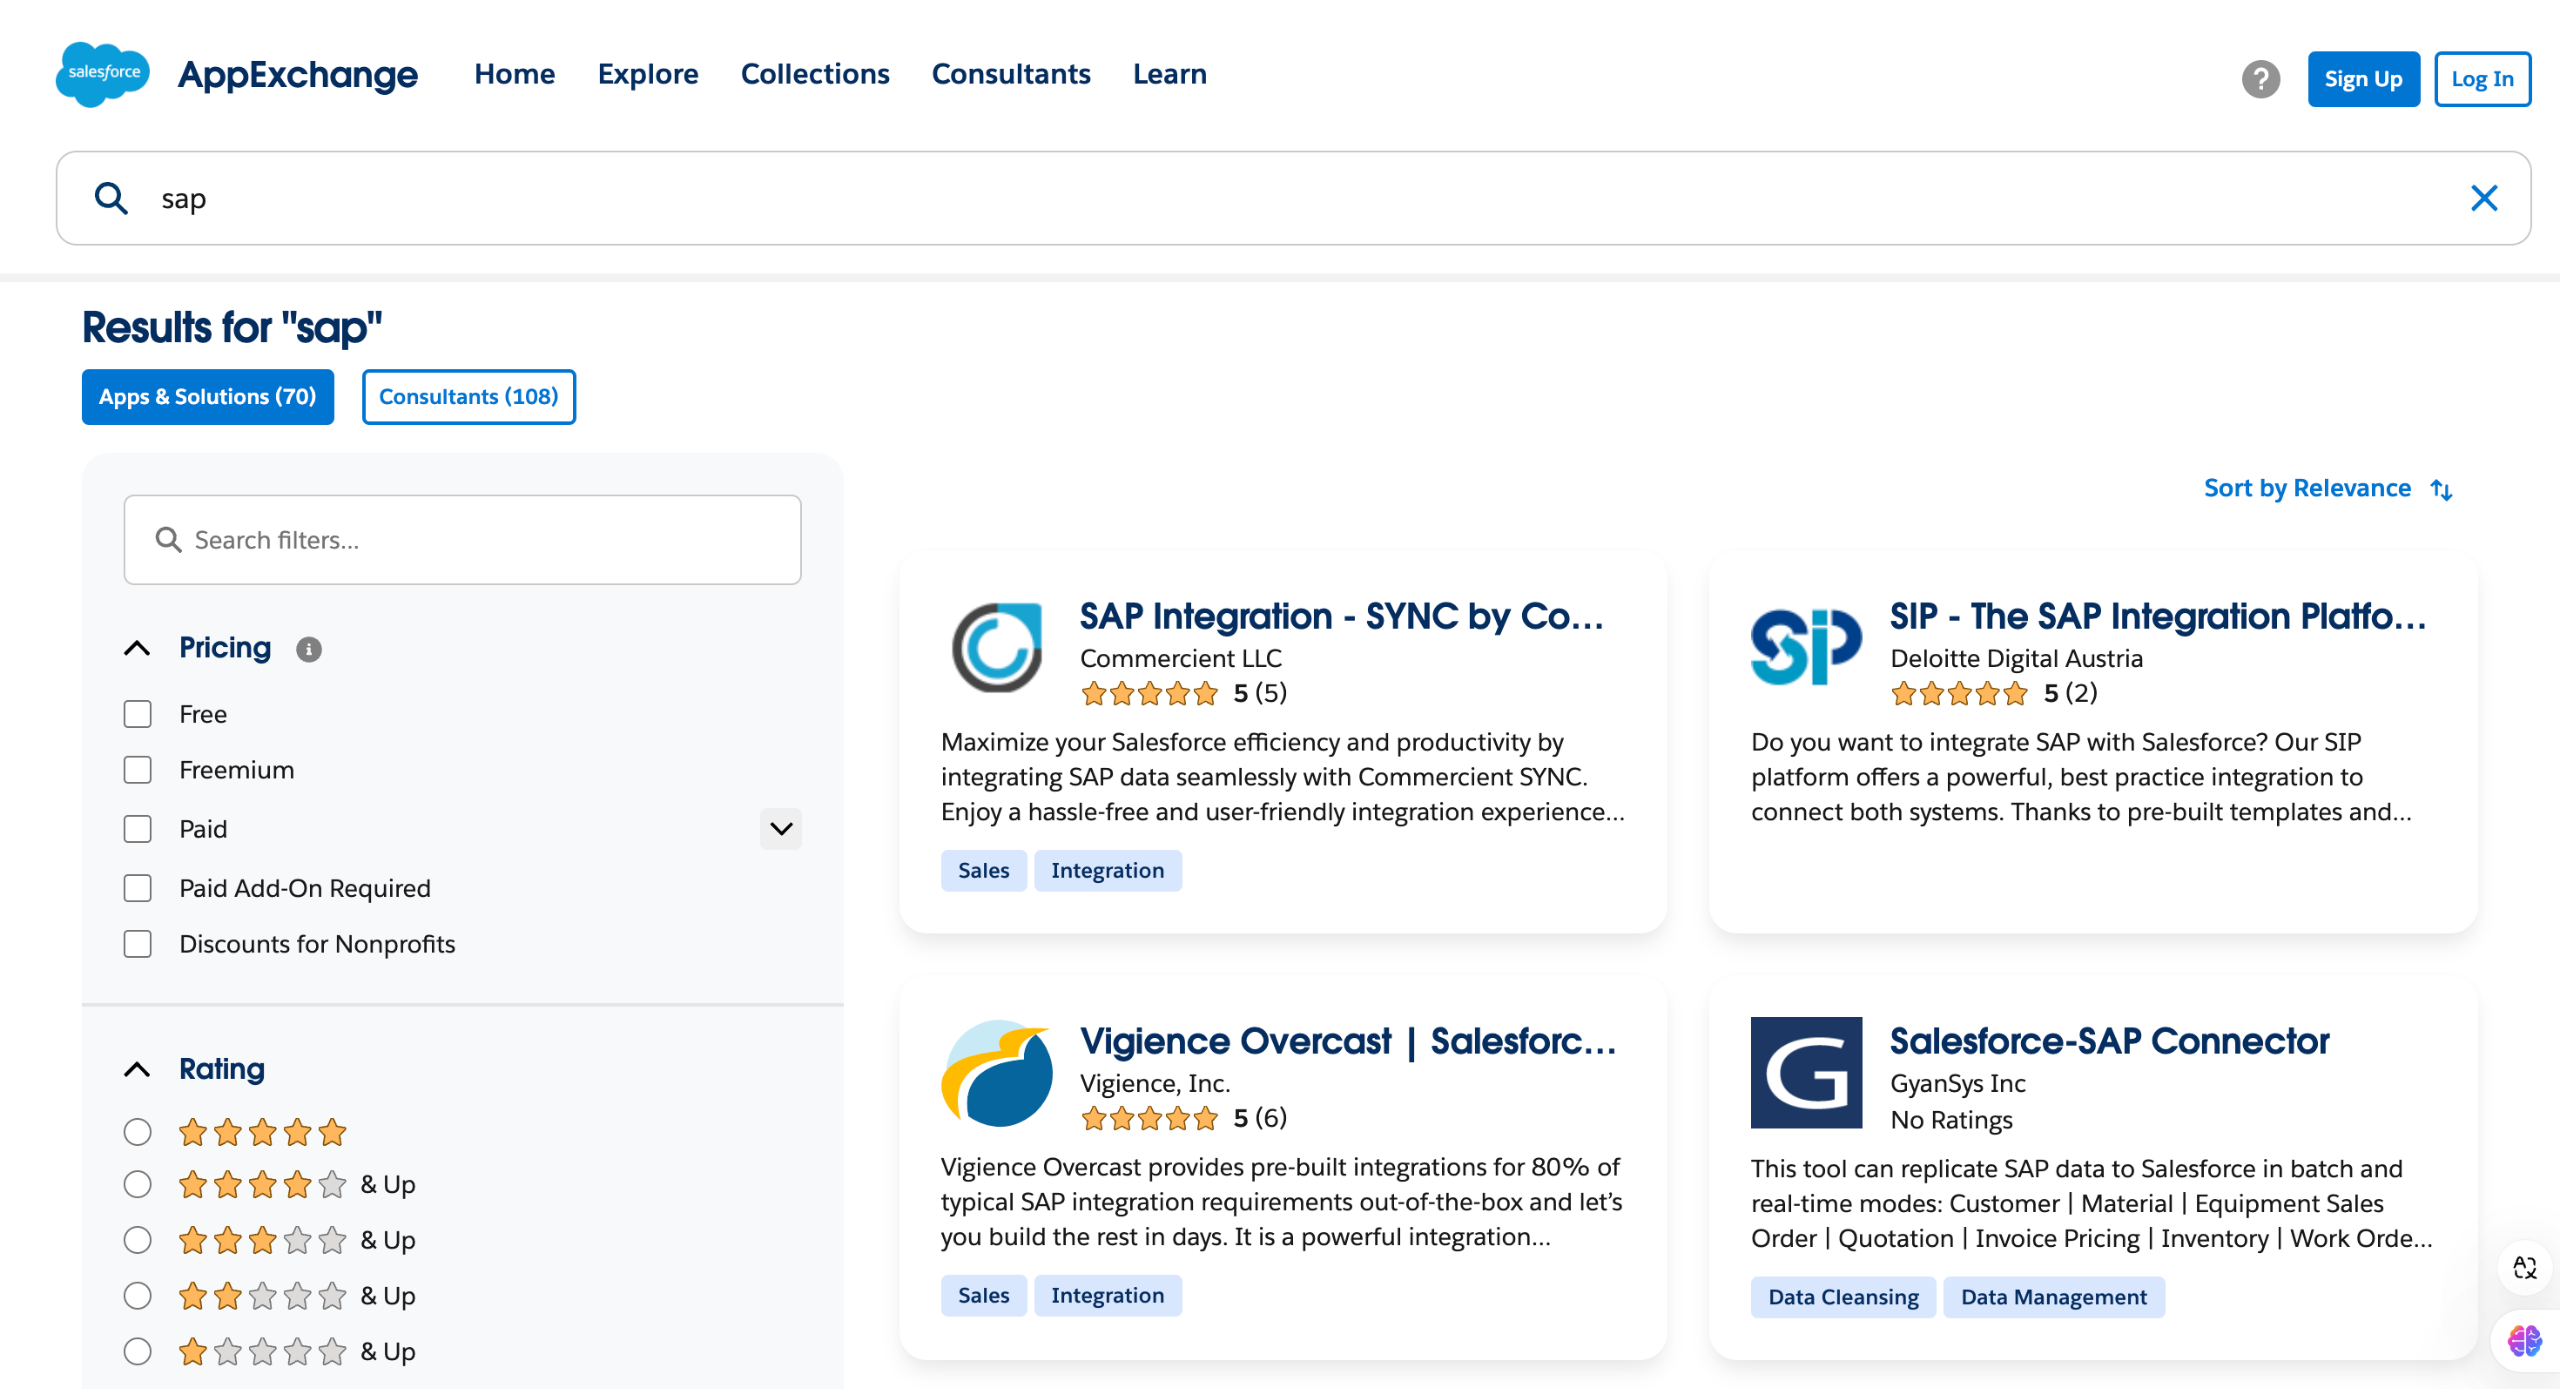Click the brain assistant floating icon
This screenshot has width=2560, height=1389.
[x=2524, y=1340]
